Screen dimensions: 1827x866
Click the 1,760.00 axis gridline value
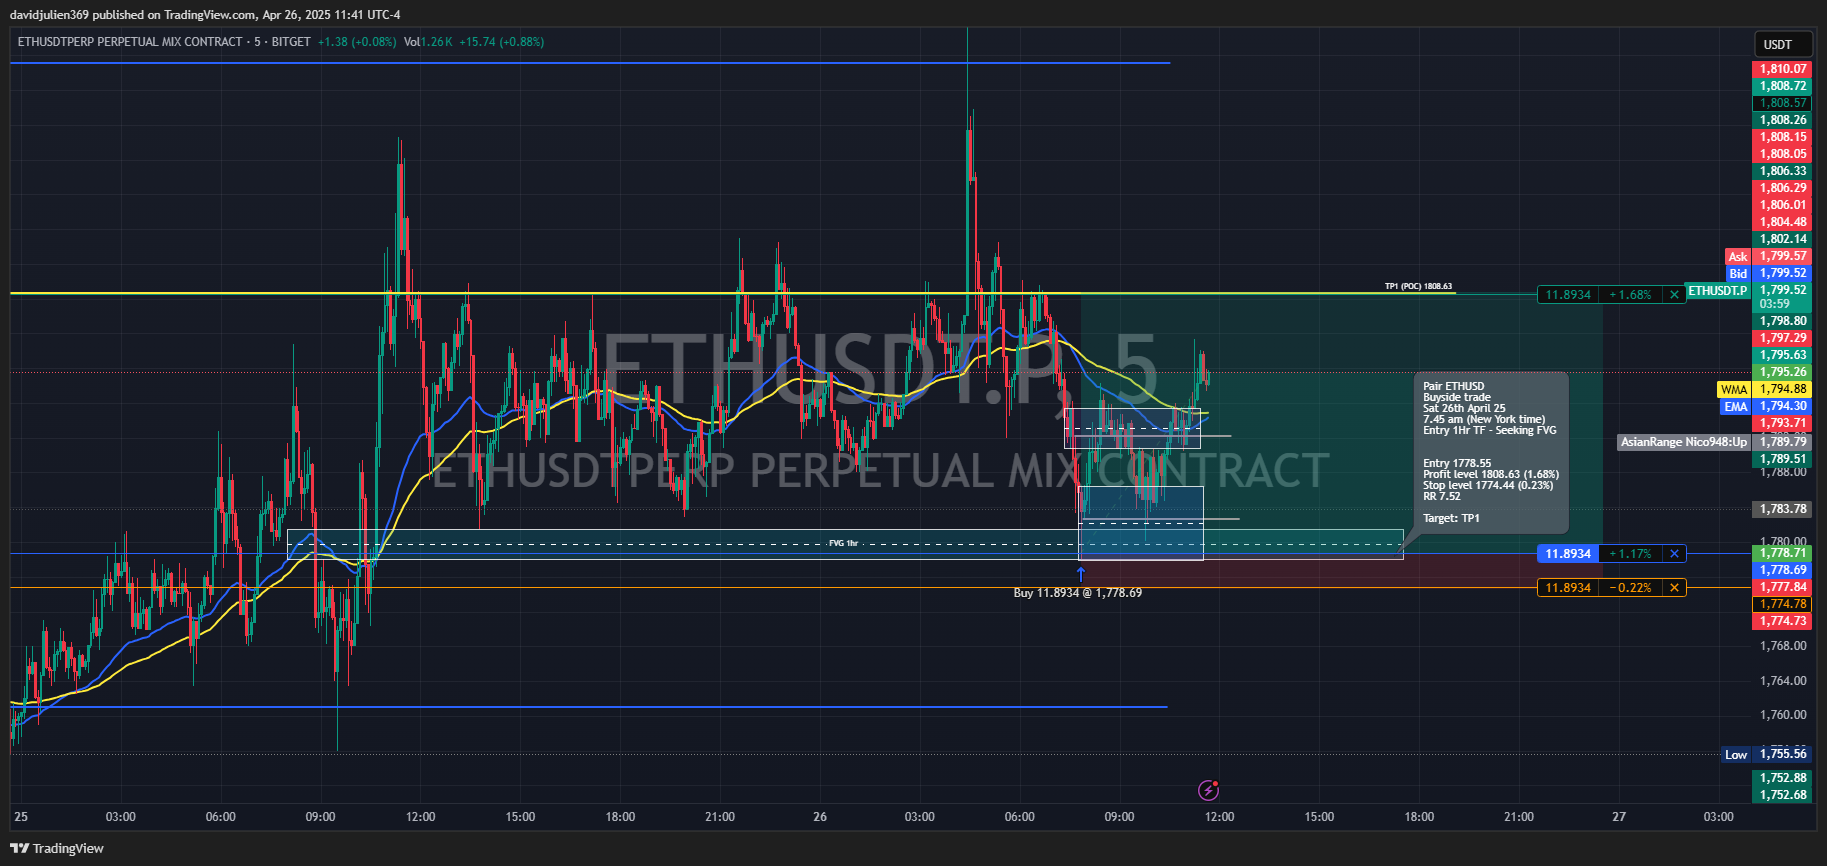tap(1782, 715)
